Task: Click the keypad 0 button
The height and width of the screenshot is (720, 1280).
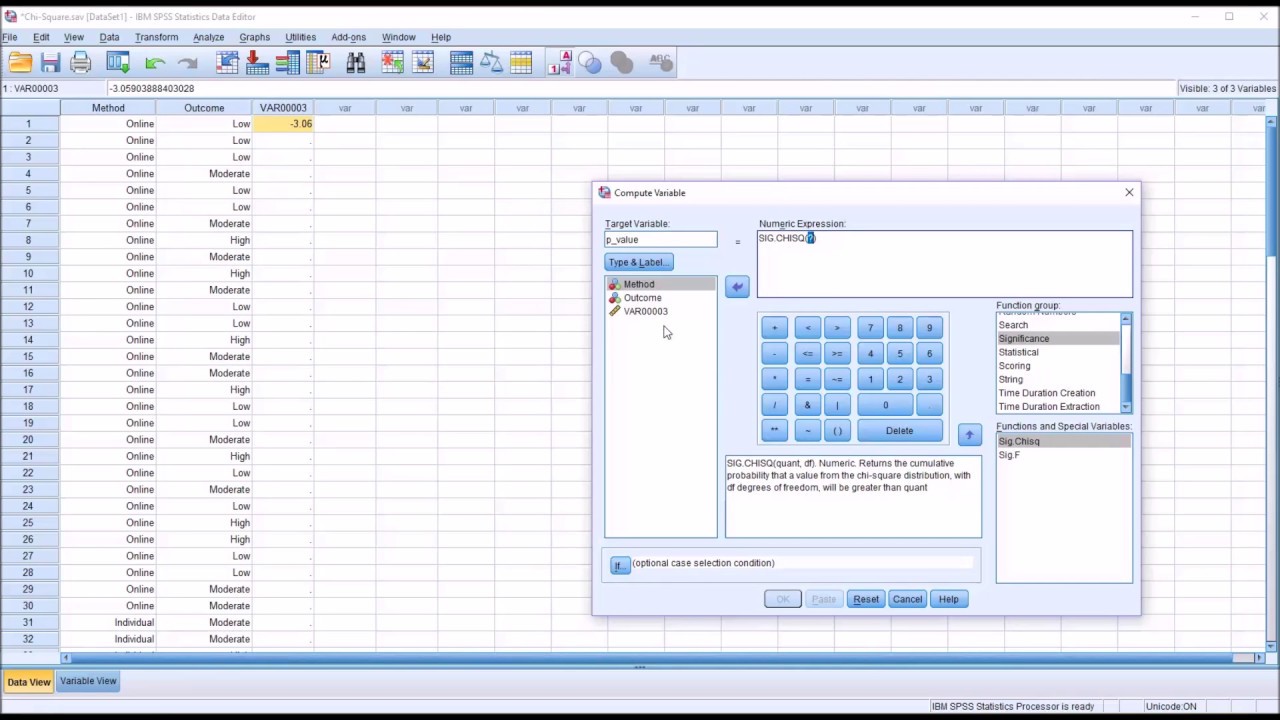Action: 885,405
